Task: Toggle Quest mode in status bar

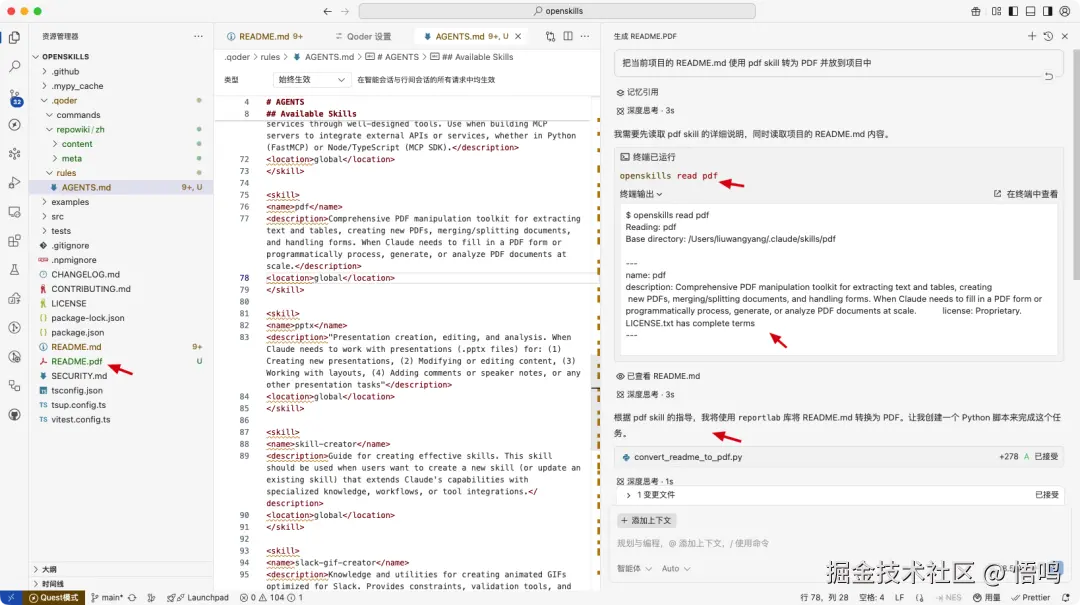Action: pyautogui.click(x=54, y=597)
